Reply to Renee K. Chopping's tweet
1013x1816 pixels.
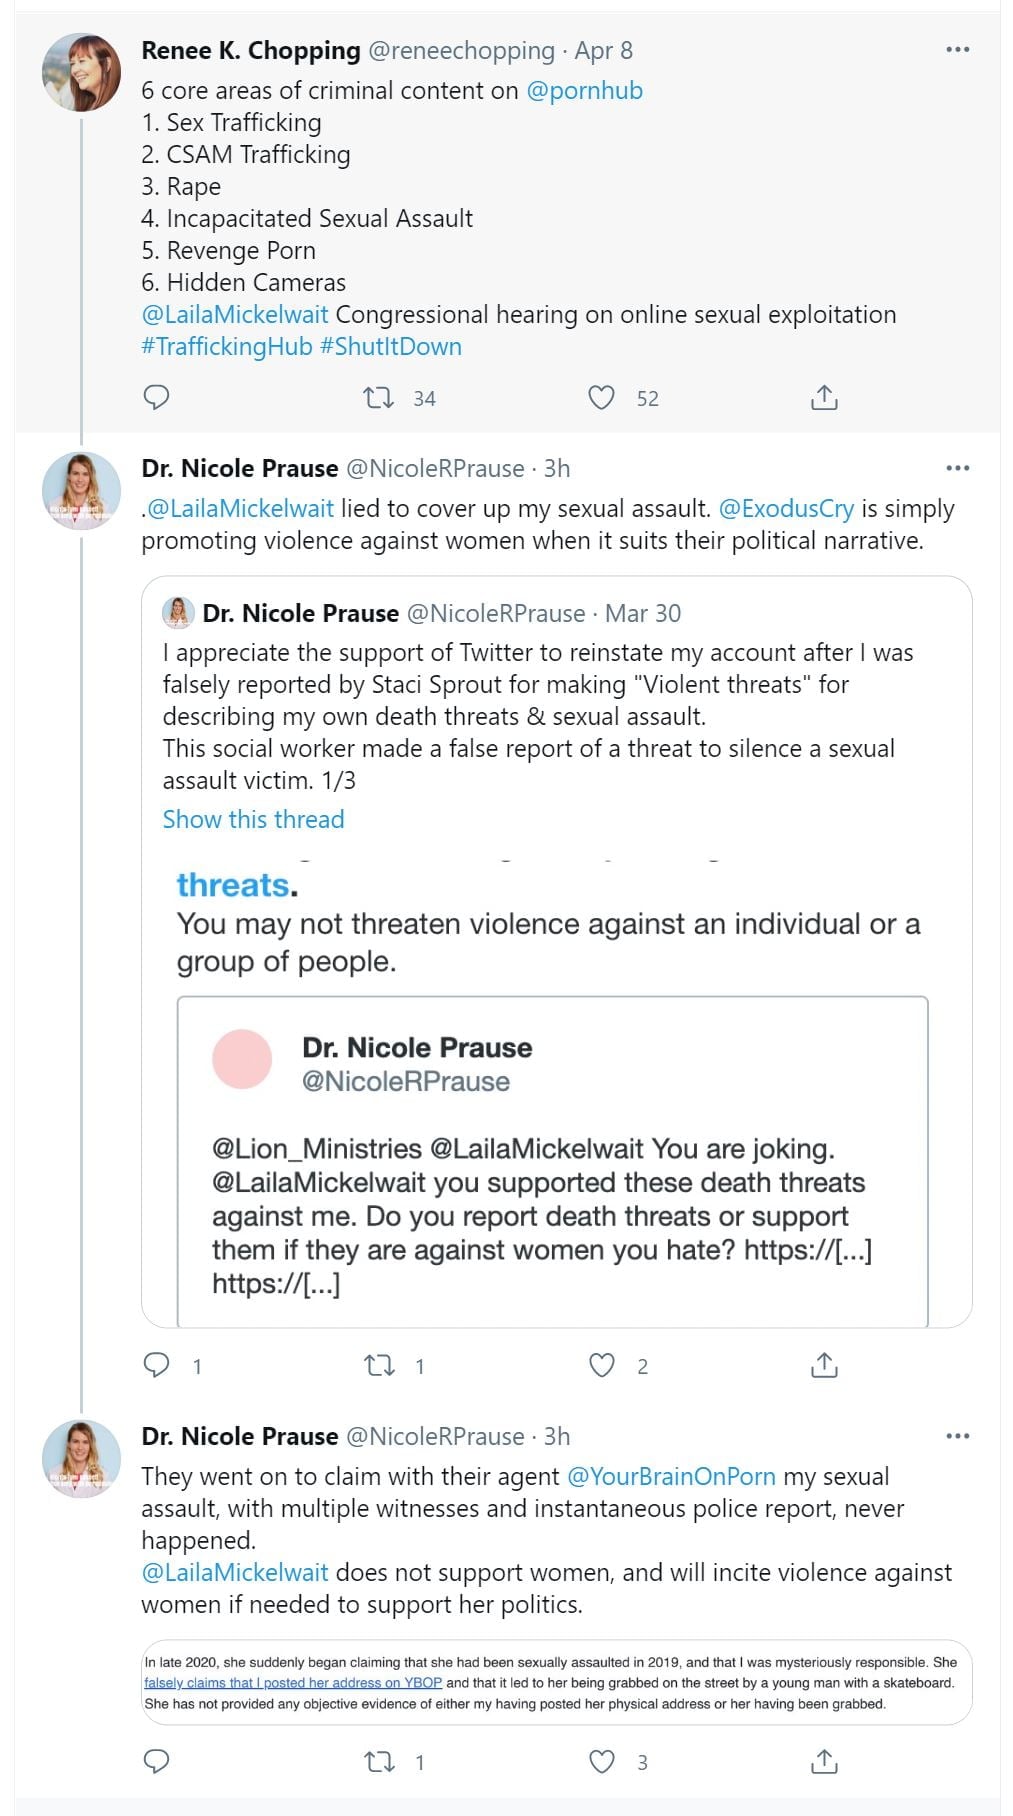(x=157, y=398)
